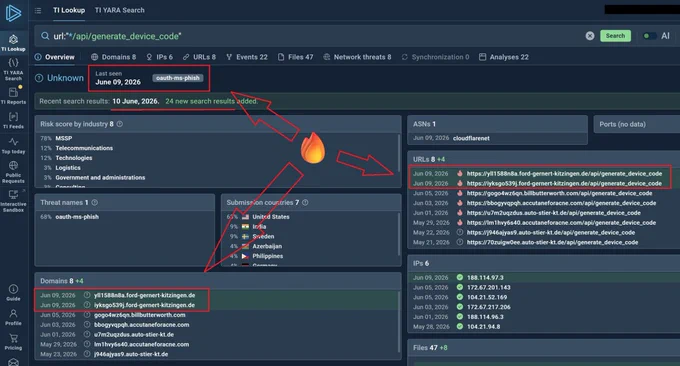Open domain yll1588n8a.ford-gernert-kitzingen.de
The height and width of the screenshot is (366, 680).
coord(144,295)
